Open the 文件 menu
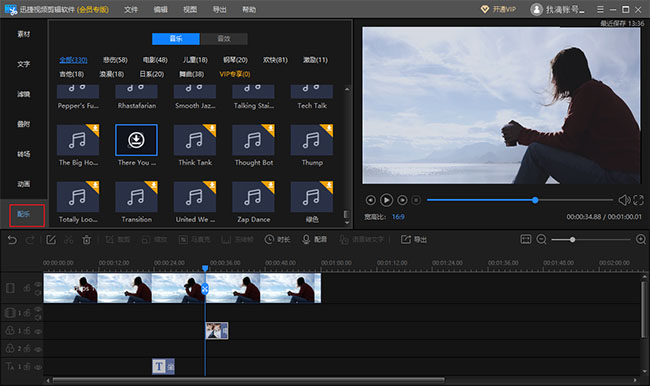 point(131,10)
